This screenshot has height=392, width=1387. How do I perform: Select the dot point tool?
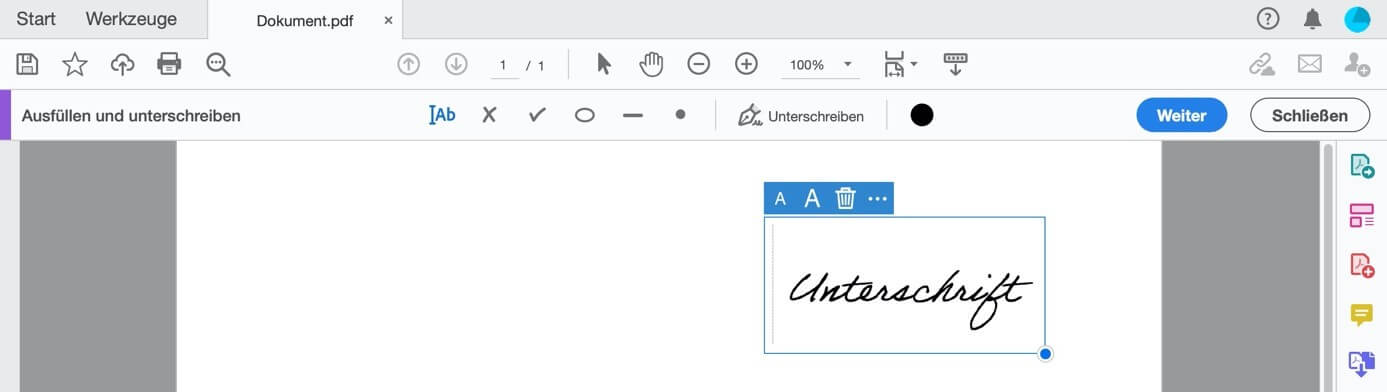[680, 114]
